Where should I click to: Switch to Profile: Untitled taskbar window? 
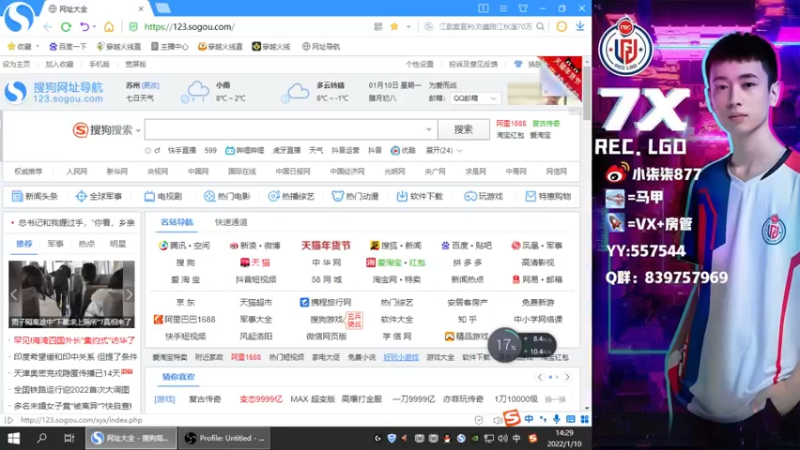click(x=225, y=438)
